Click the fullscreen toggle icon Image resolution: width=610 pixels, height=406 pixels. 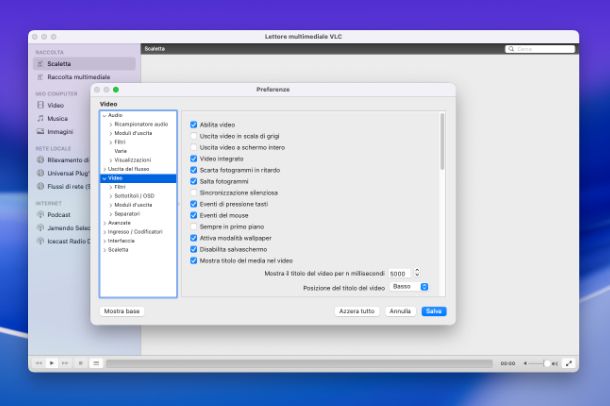(x=569, y=363)
